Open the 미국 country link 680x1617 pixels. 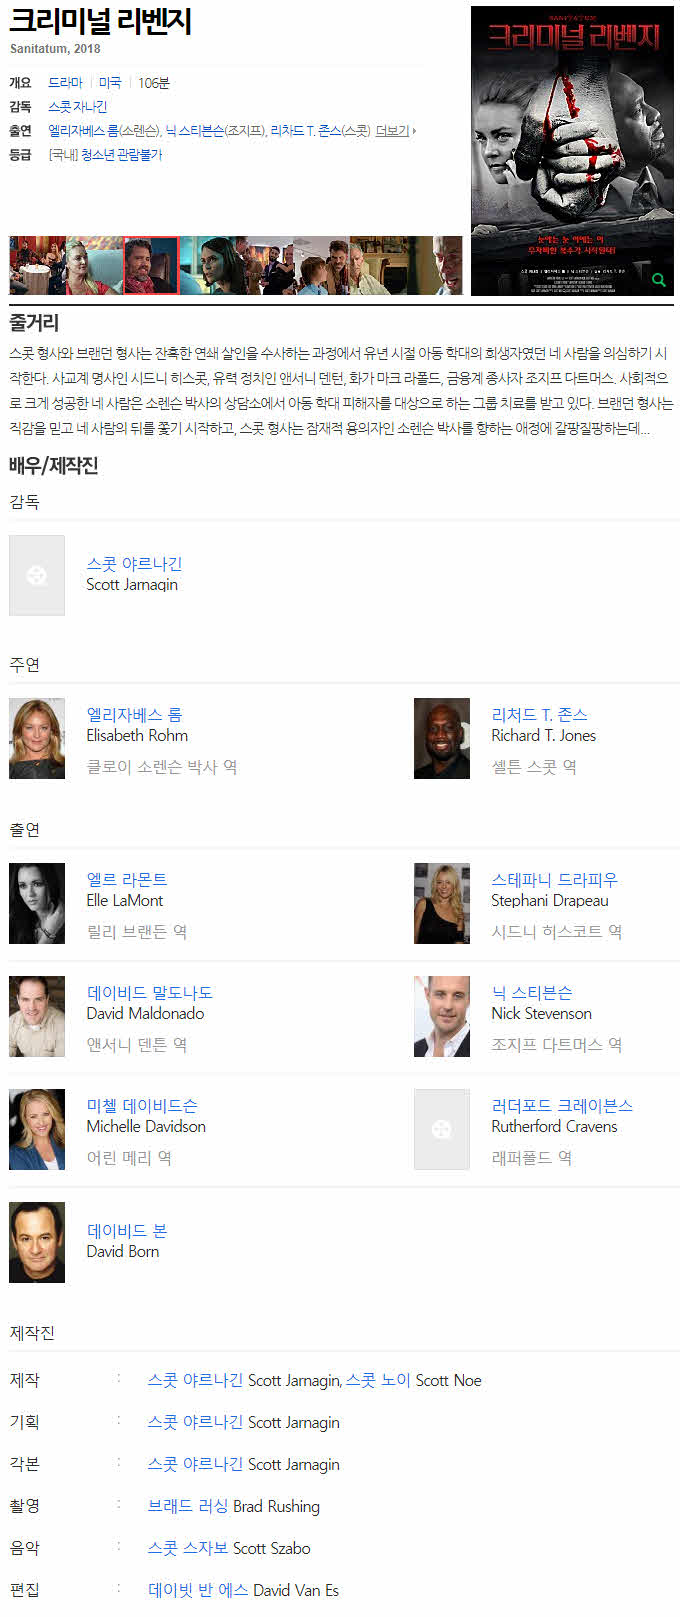click(x=110, y=83)
